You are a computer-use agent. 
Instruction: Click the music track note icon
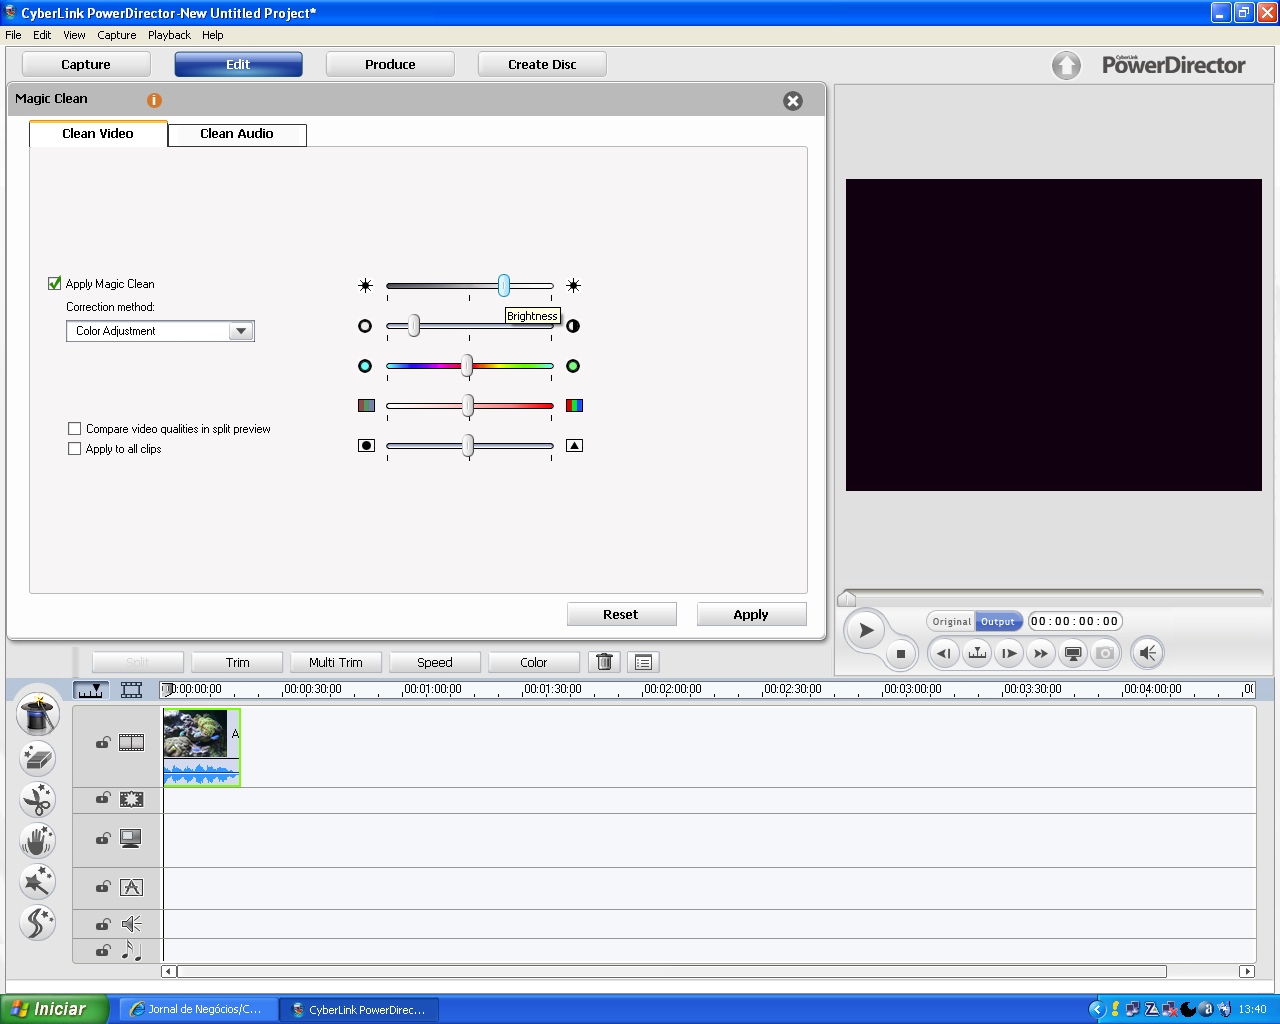132,951
